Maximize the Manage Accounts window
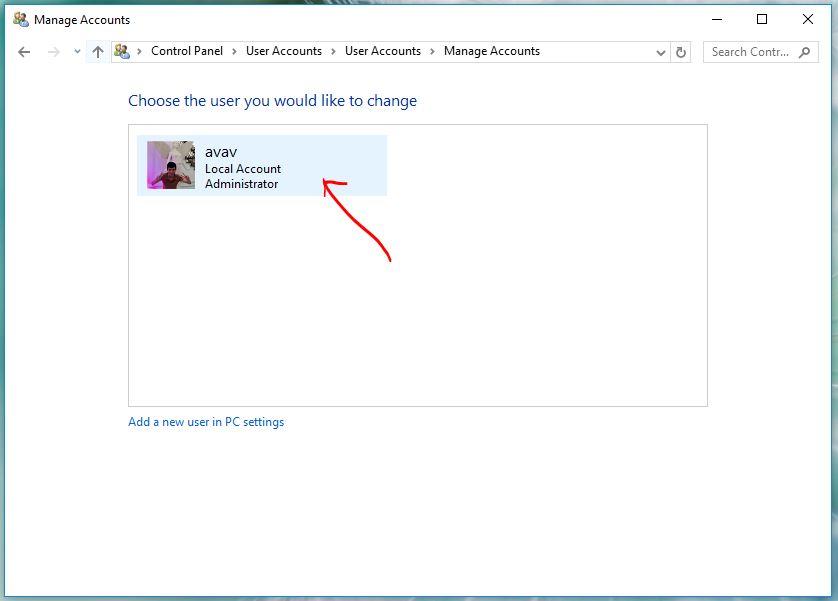Image resolution: width=838 pixels, height=601 pixels. pos(762,19)
